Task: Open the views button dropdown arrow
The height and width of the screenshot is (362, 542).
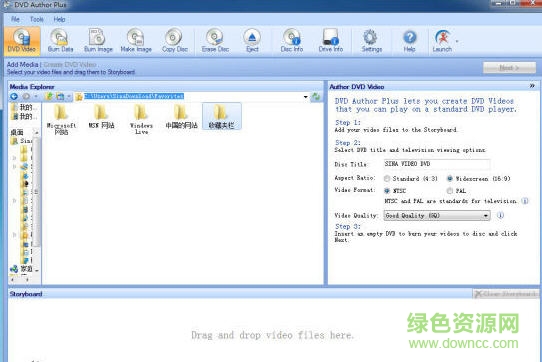Action: coord(69,96)
